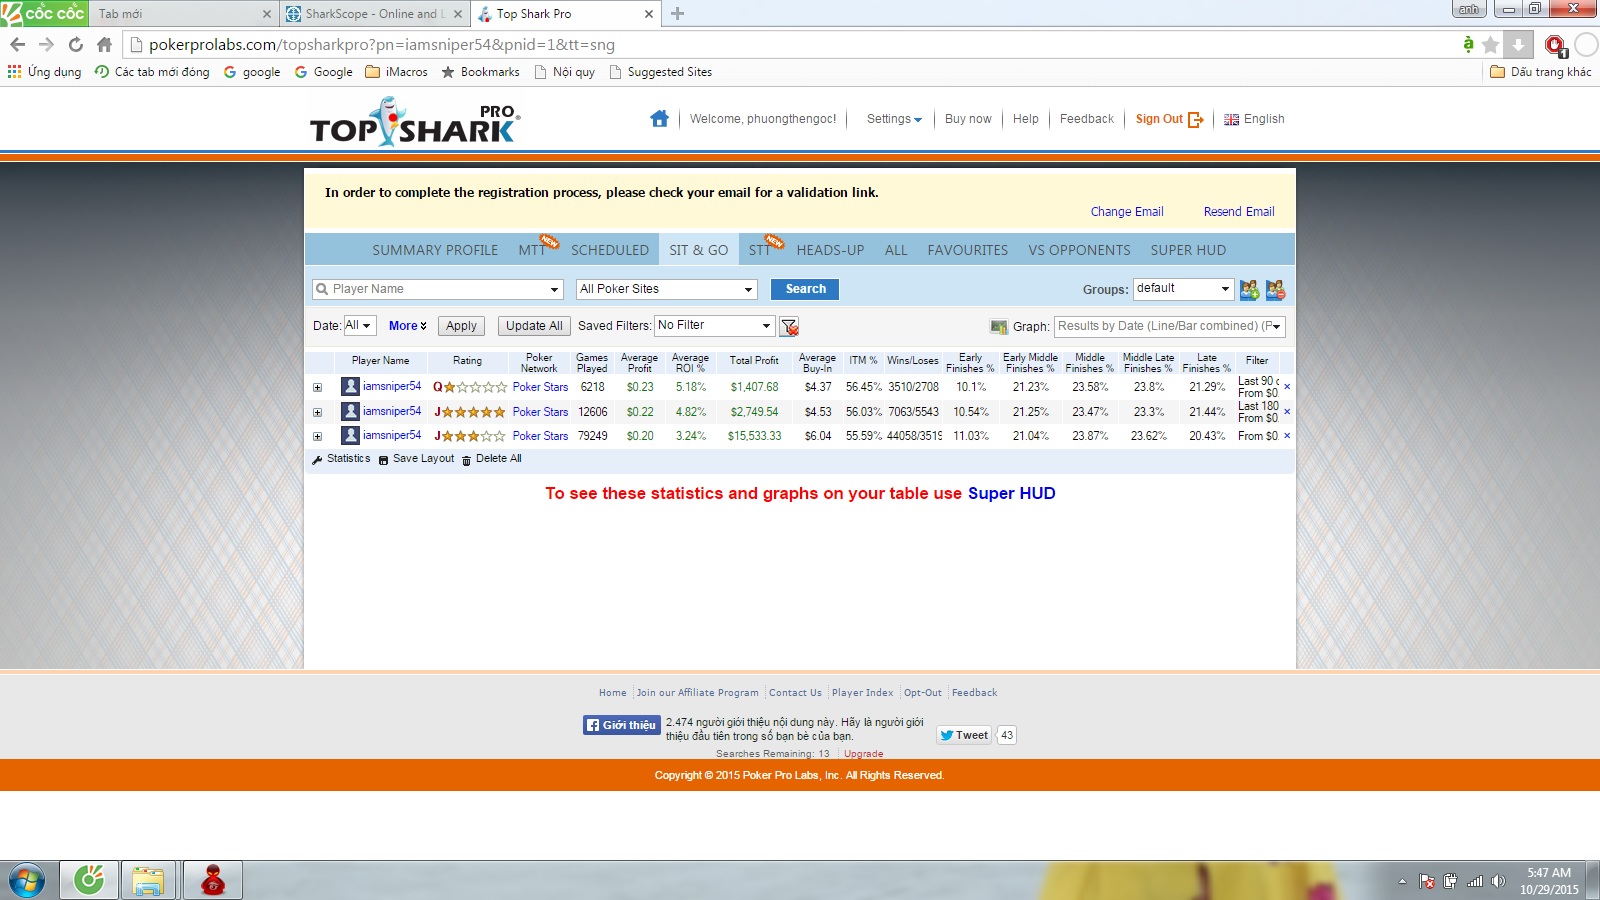
Task: Open the Player Index footer link
Action: pos(862,693)
